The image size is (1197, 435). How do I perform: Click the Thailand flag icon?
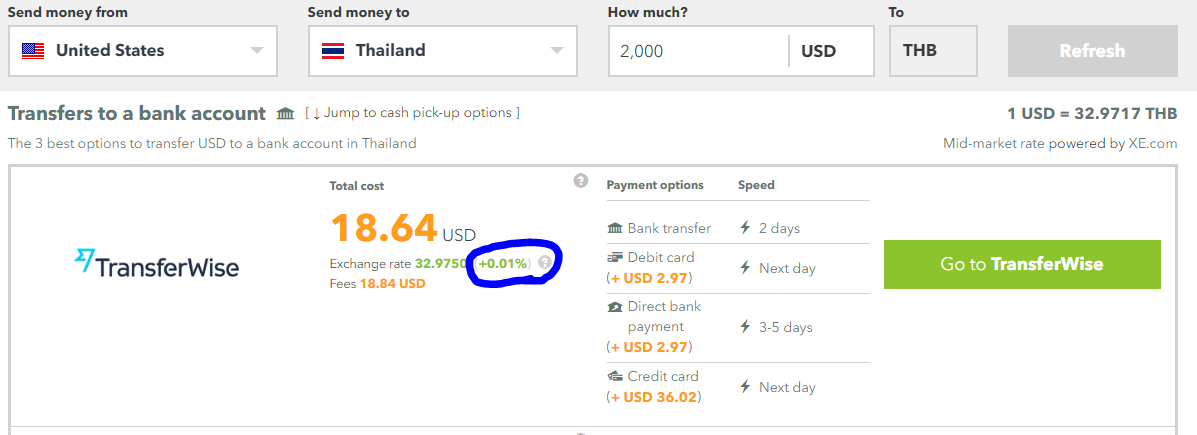333,51
